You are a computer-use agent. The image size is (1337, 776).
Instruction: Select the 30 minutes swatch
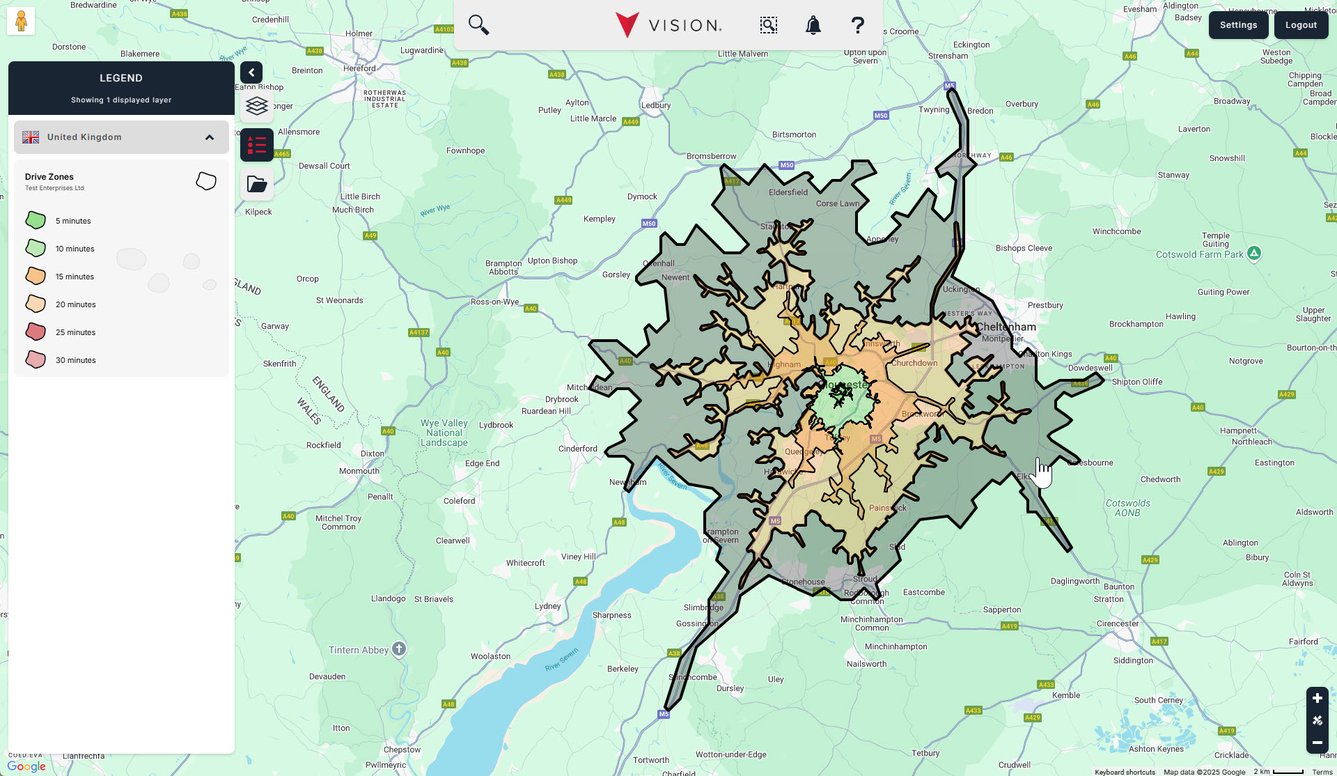click(x=35, y=360)
